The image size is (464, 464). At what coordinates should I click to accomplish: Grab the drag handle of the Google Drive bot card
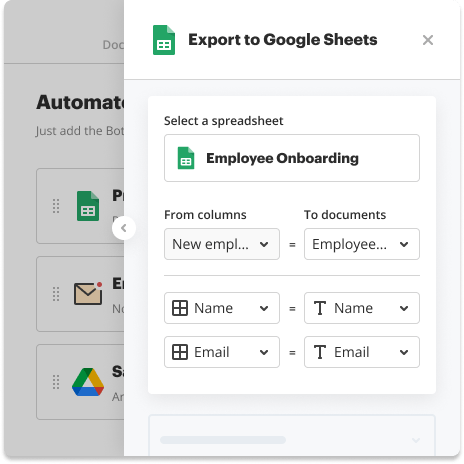click(x=56, y=382)
